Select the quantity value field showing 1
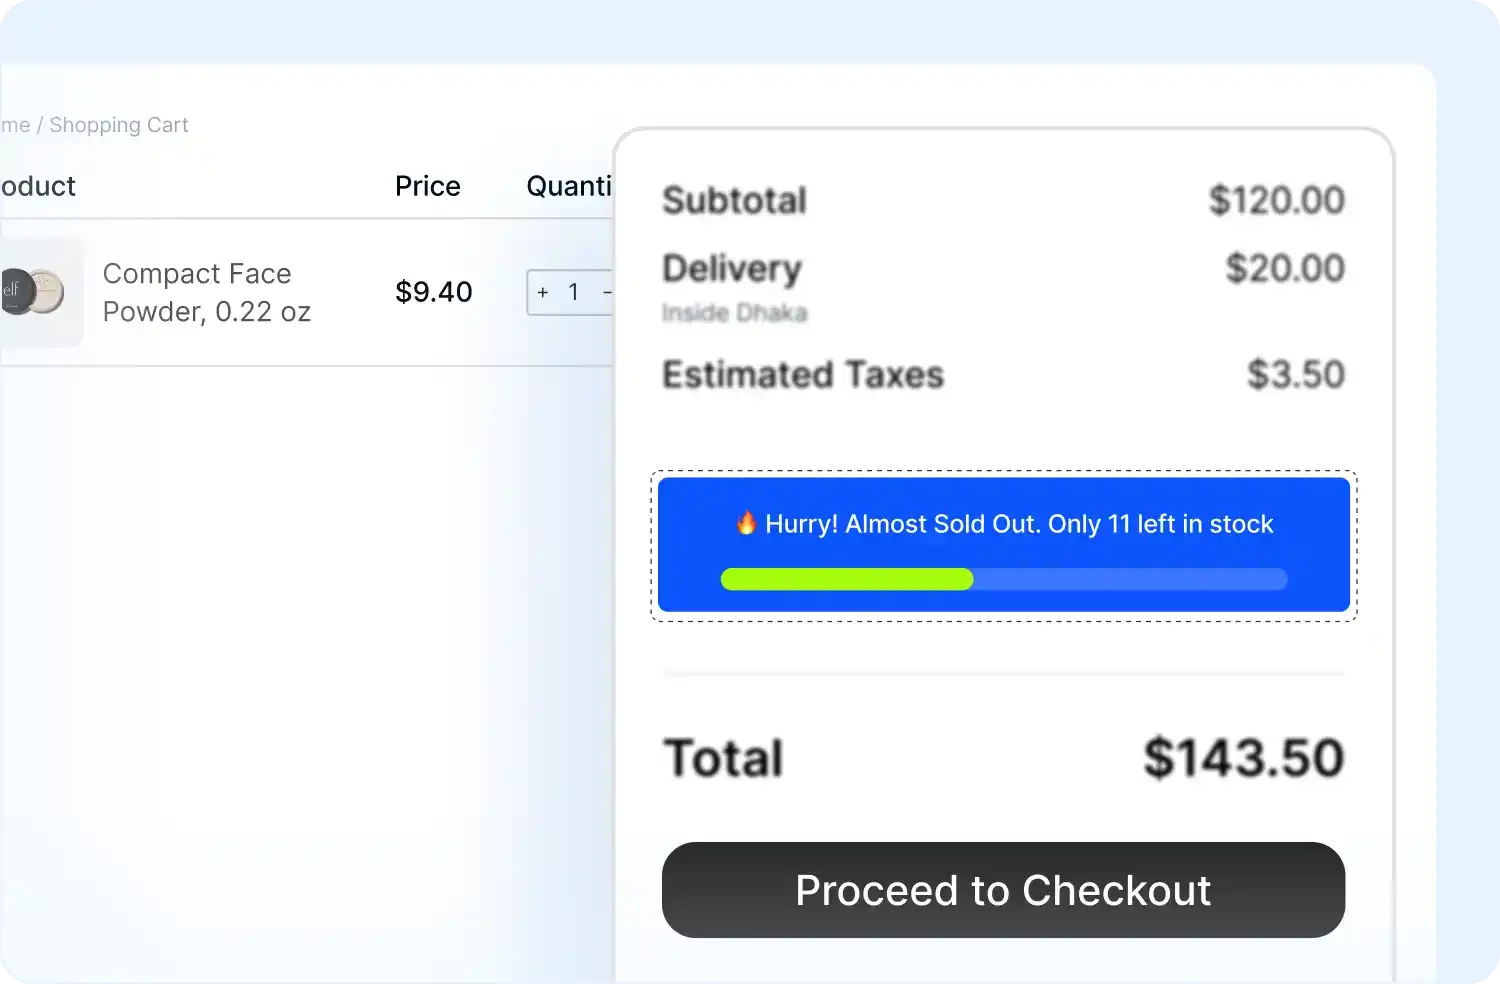The width and height of the screenshot is (1500, 984). click(574, 292)
